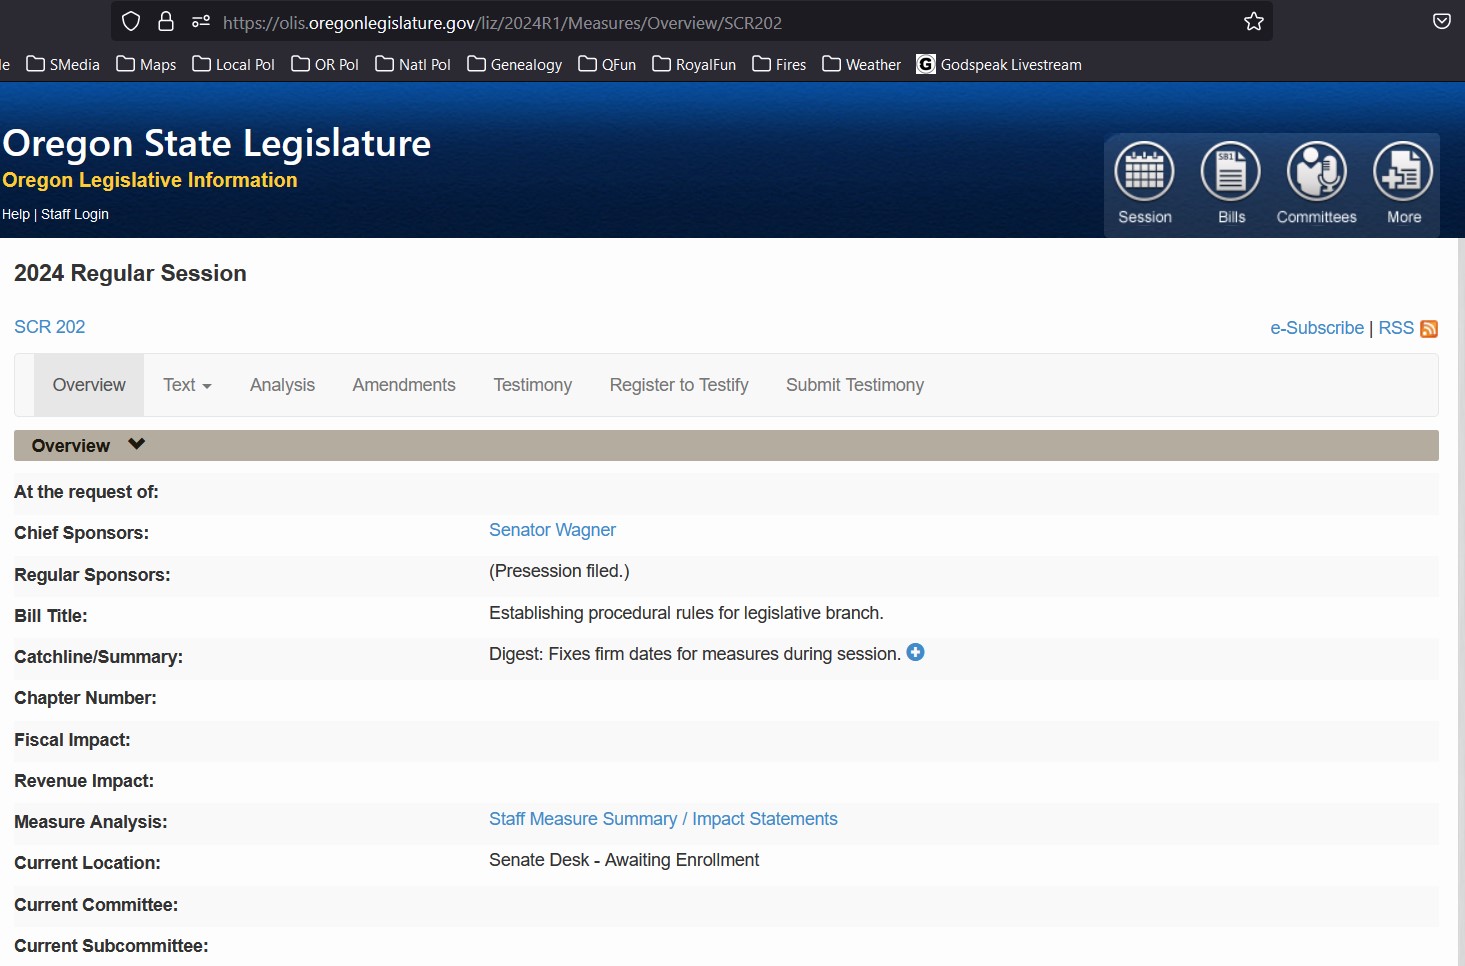1465x966 pixels.
Task: Click the Oregon State Legislature heading
Action: pos(217,143)
